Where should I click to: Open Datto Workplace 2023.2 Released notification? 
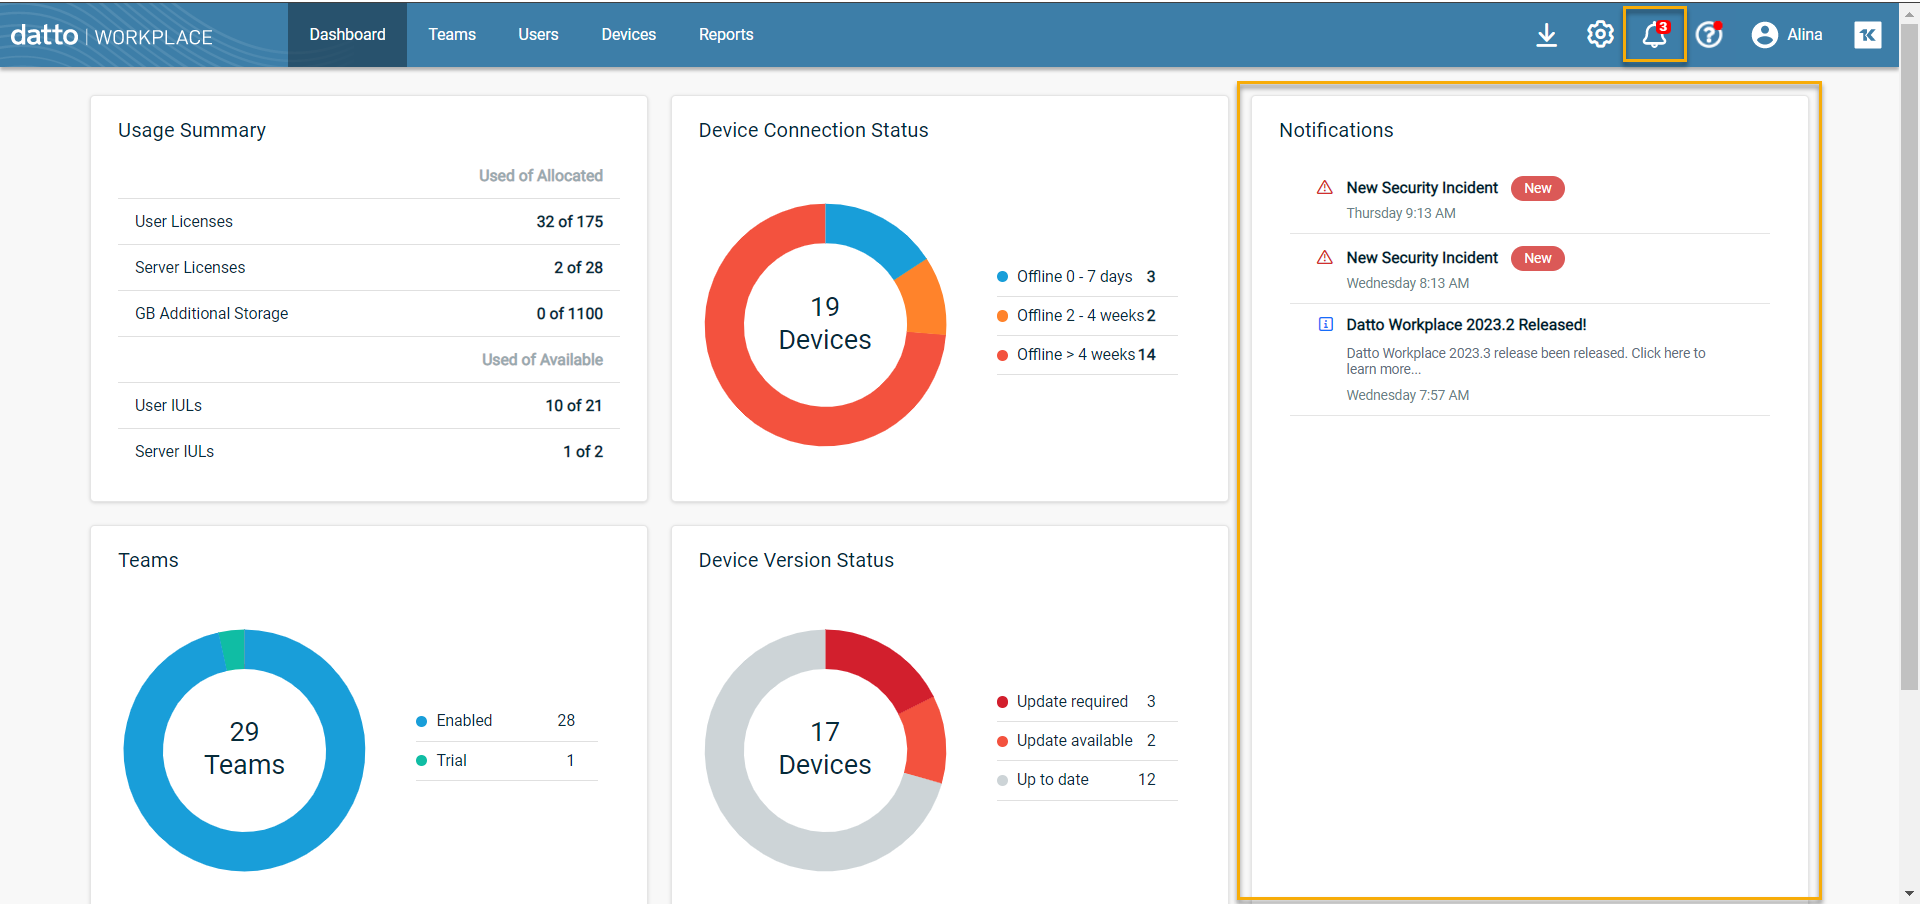(x=1466, y=325)
